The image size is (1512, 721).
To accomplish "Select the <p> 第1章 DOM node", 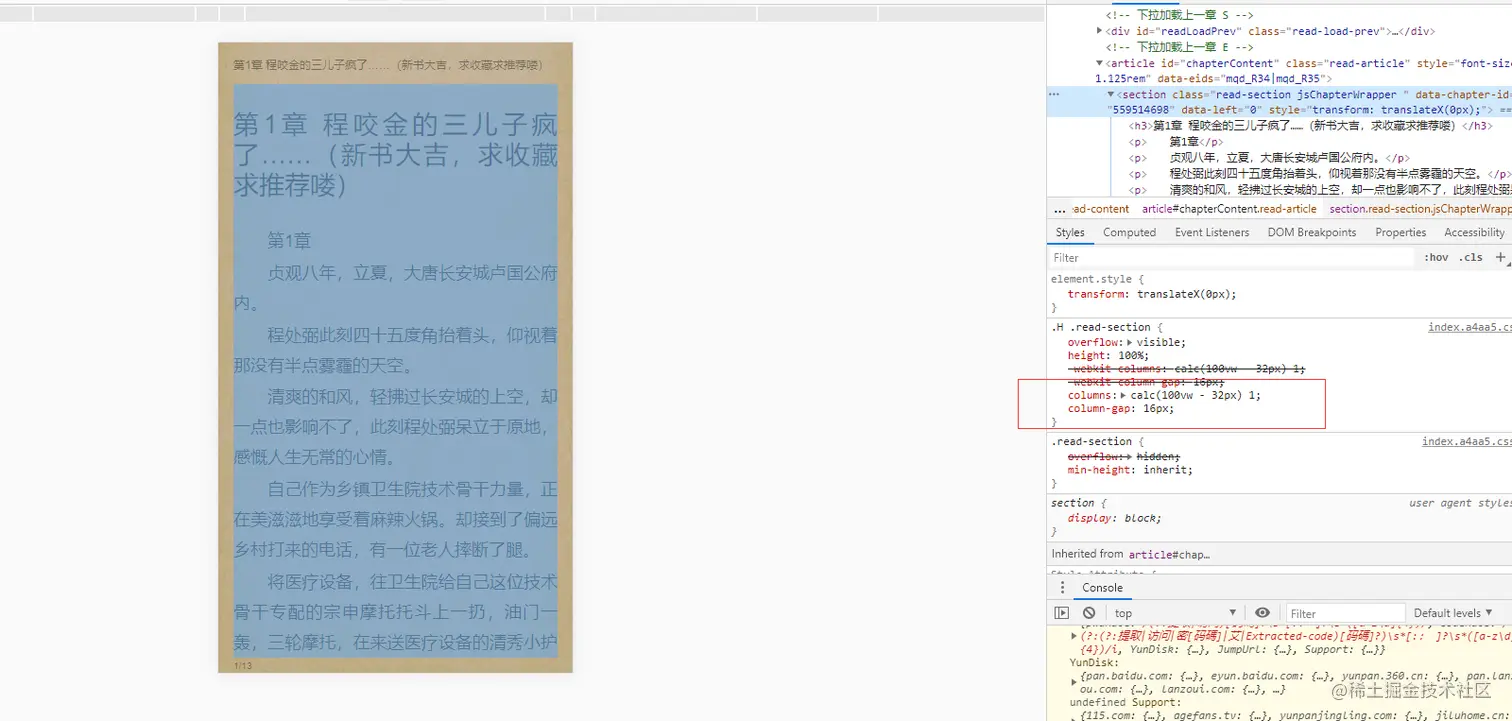I will (x=1176, y=142).
